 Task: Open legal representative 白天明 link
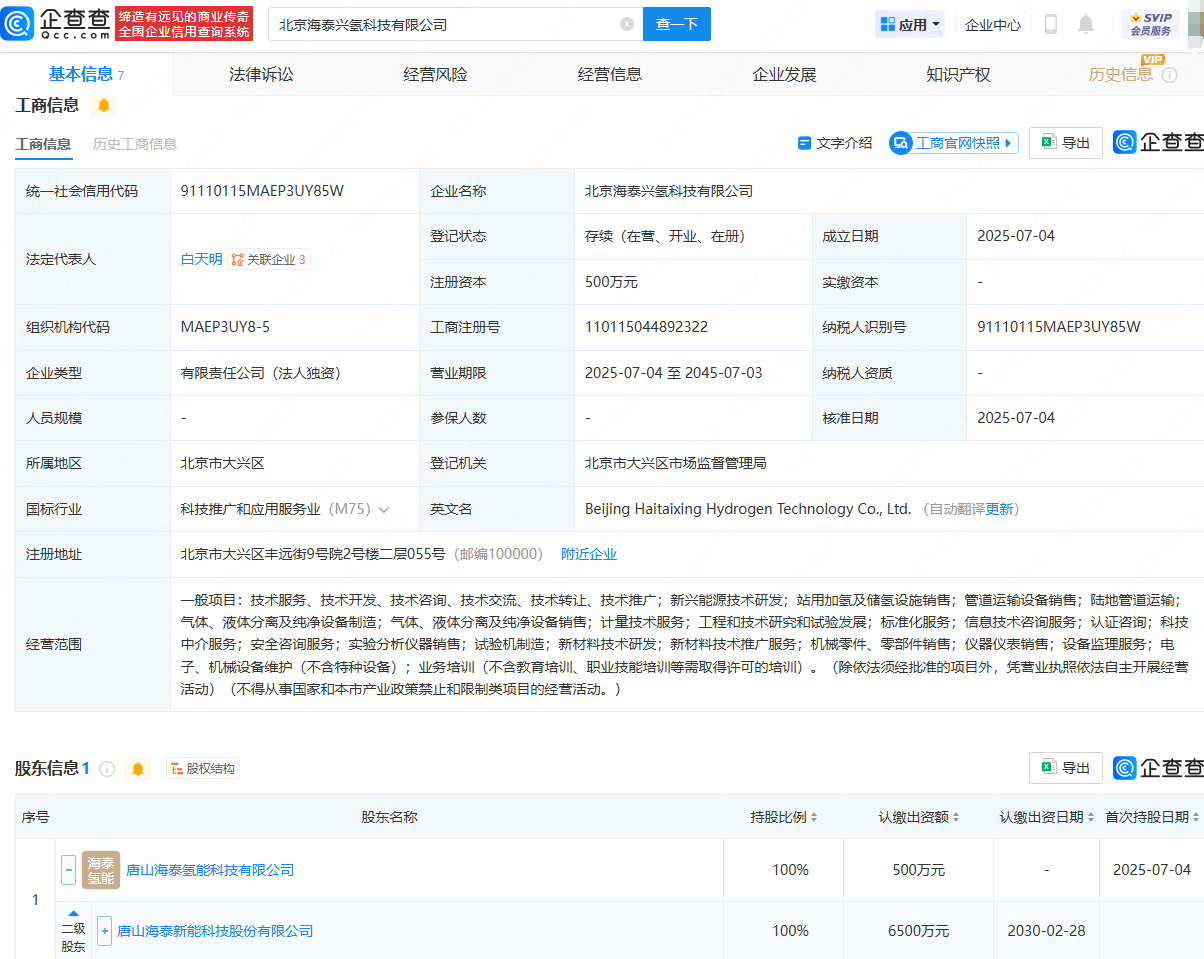tap(201, 260)
